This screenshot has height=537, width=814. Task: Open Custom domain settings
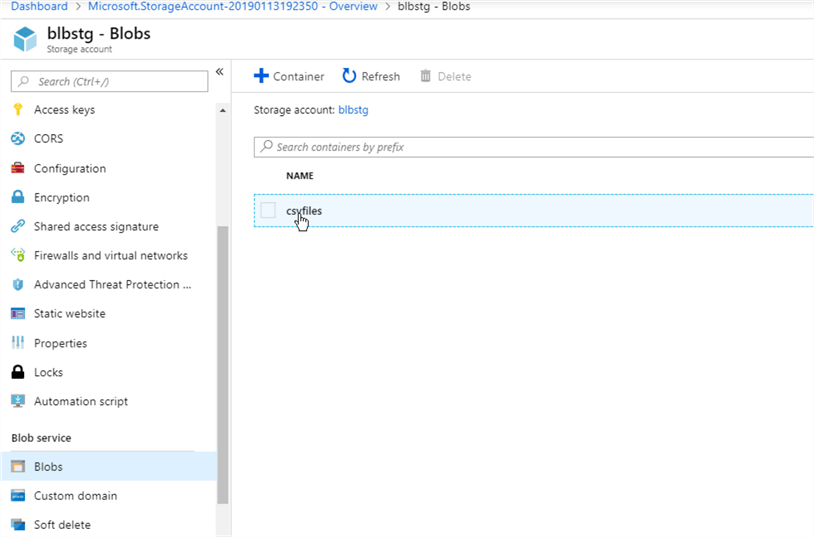pyautogui.click(x=76, y=495)
